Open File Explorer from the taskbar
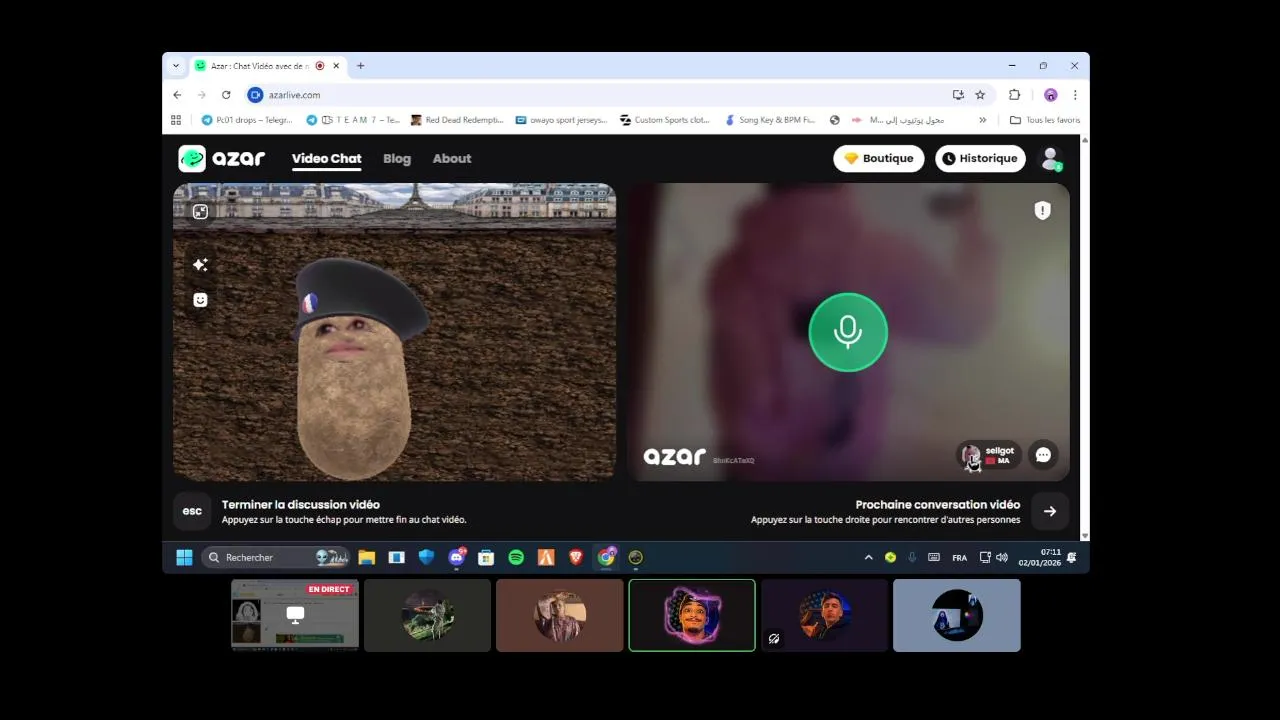This screenshot has width=1280, height=720. point(367,558)
